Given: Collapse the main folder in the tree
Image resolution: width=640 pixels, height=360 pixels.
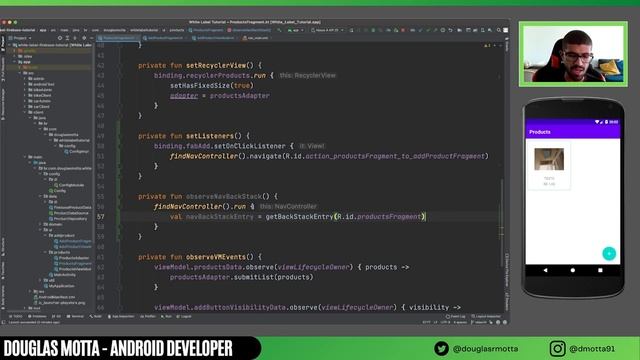Looking at the screenshot, I should (25, 157).
